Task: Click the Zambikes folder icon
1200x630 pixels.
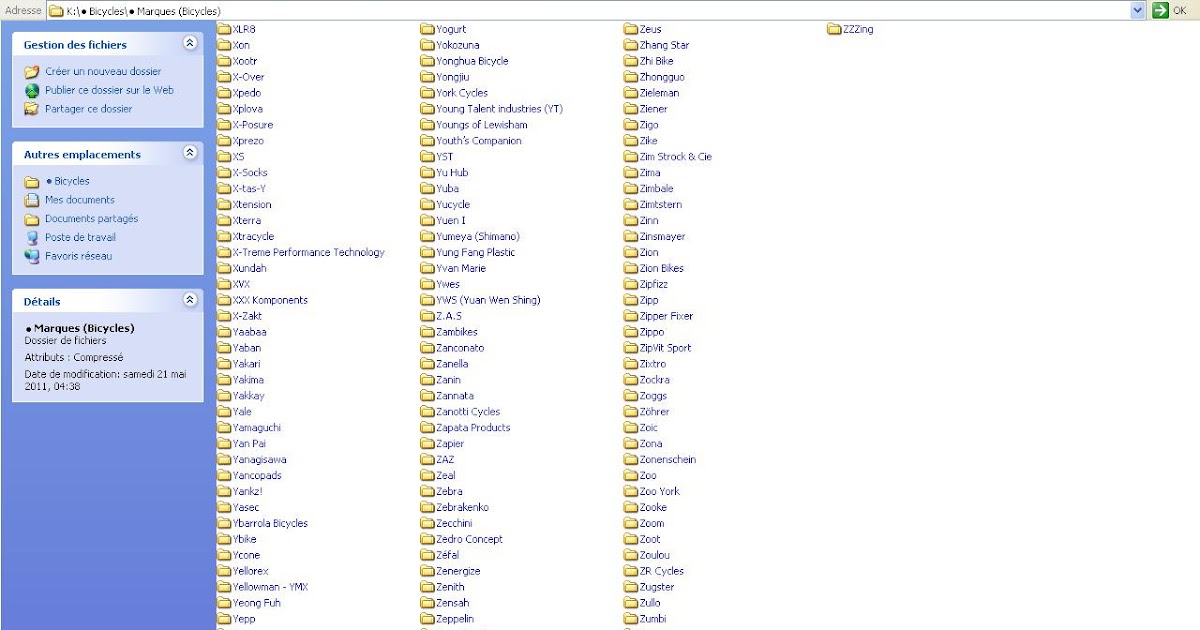Action: 428,332
